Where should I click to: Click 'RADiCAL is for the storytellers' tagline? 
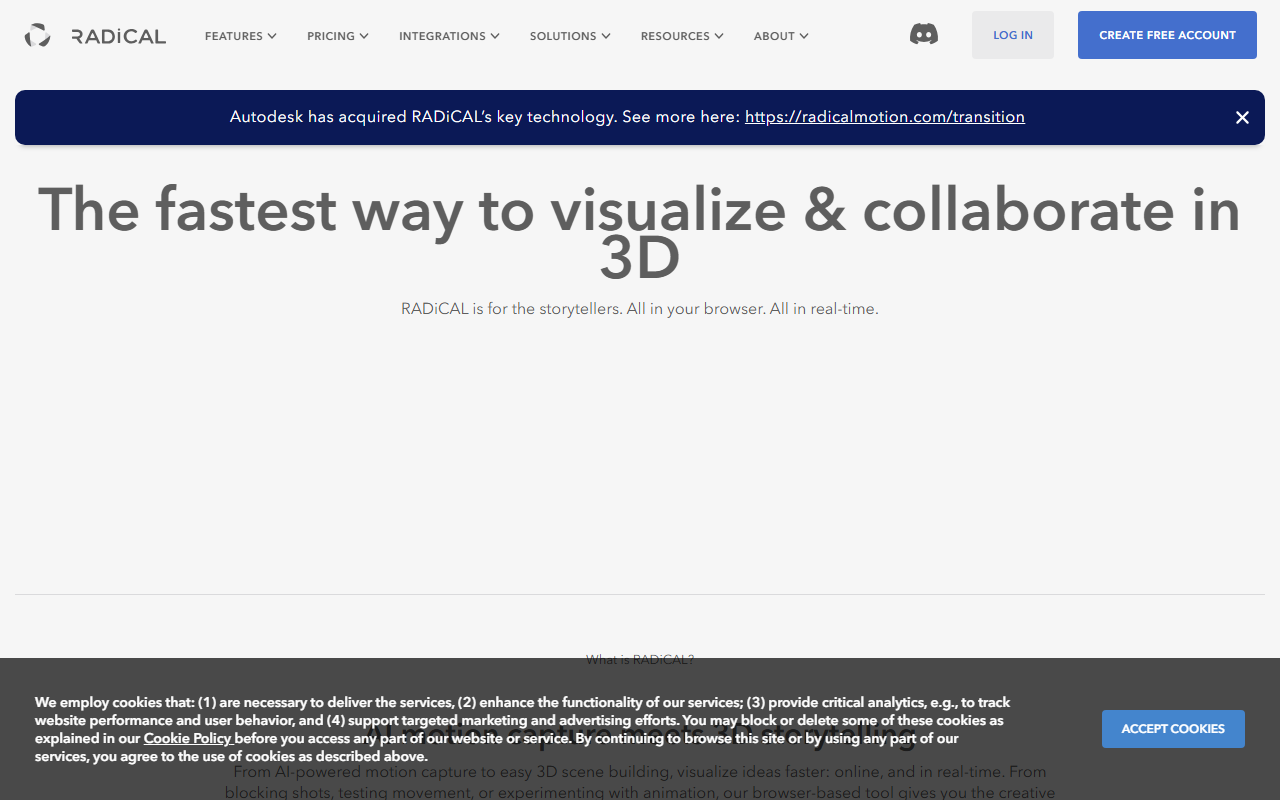(640, 309)
